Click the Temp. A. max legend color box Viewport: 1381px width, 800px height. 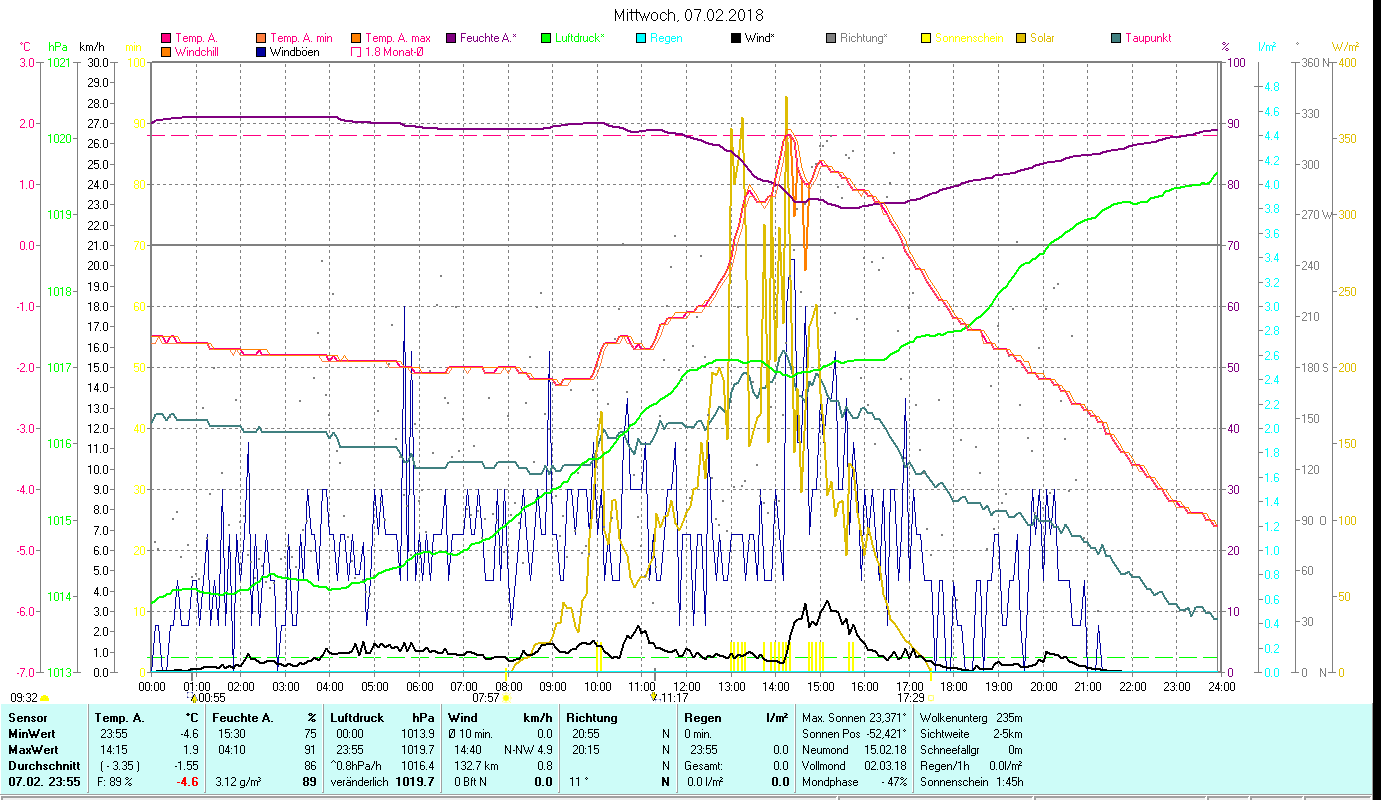tap(355, 38)
